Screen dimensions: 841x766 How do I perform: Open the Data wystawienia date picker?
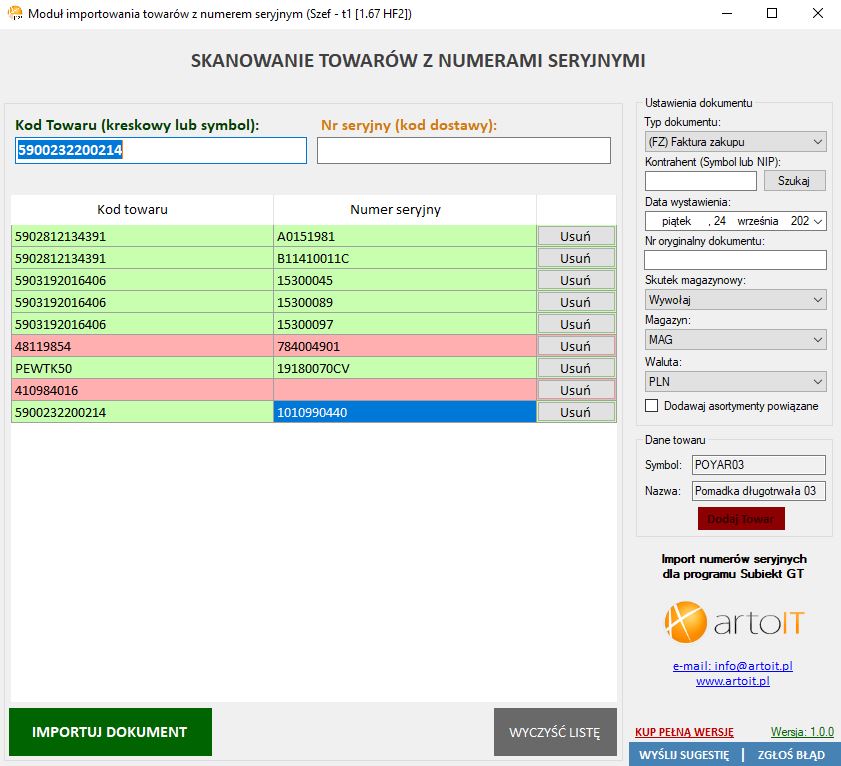819,221
